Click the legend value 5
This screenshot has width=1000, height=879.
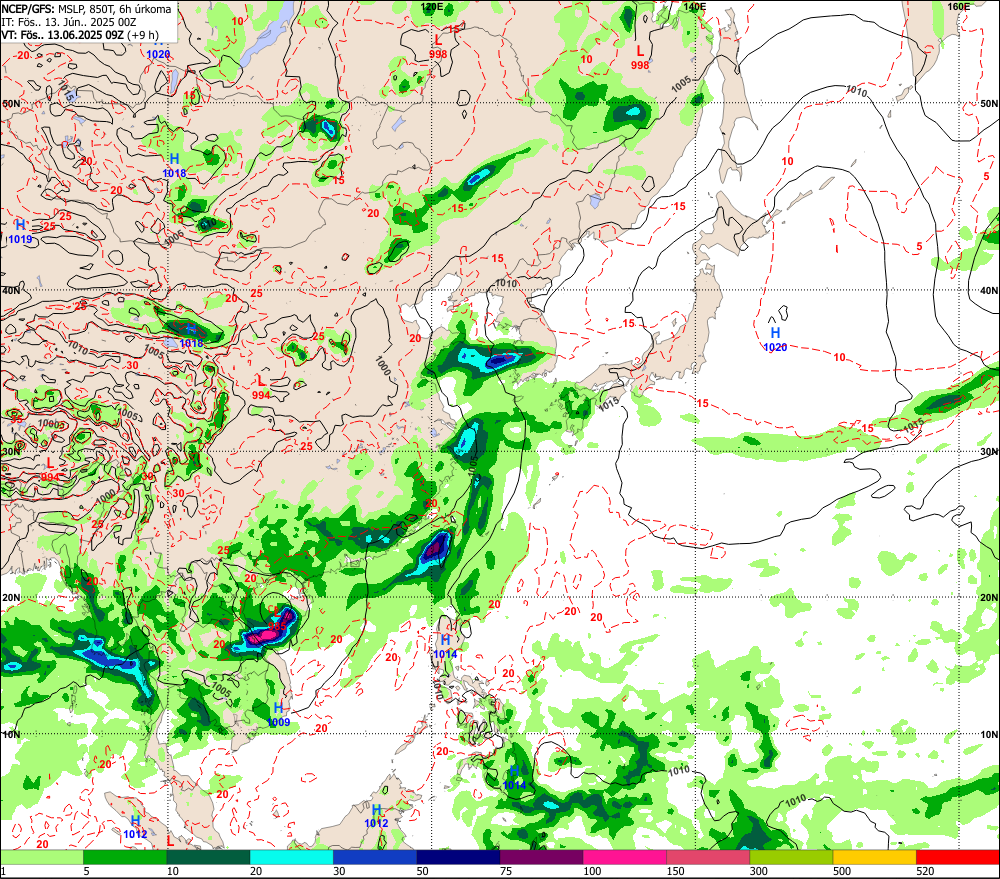pos(86,871)
